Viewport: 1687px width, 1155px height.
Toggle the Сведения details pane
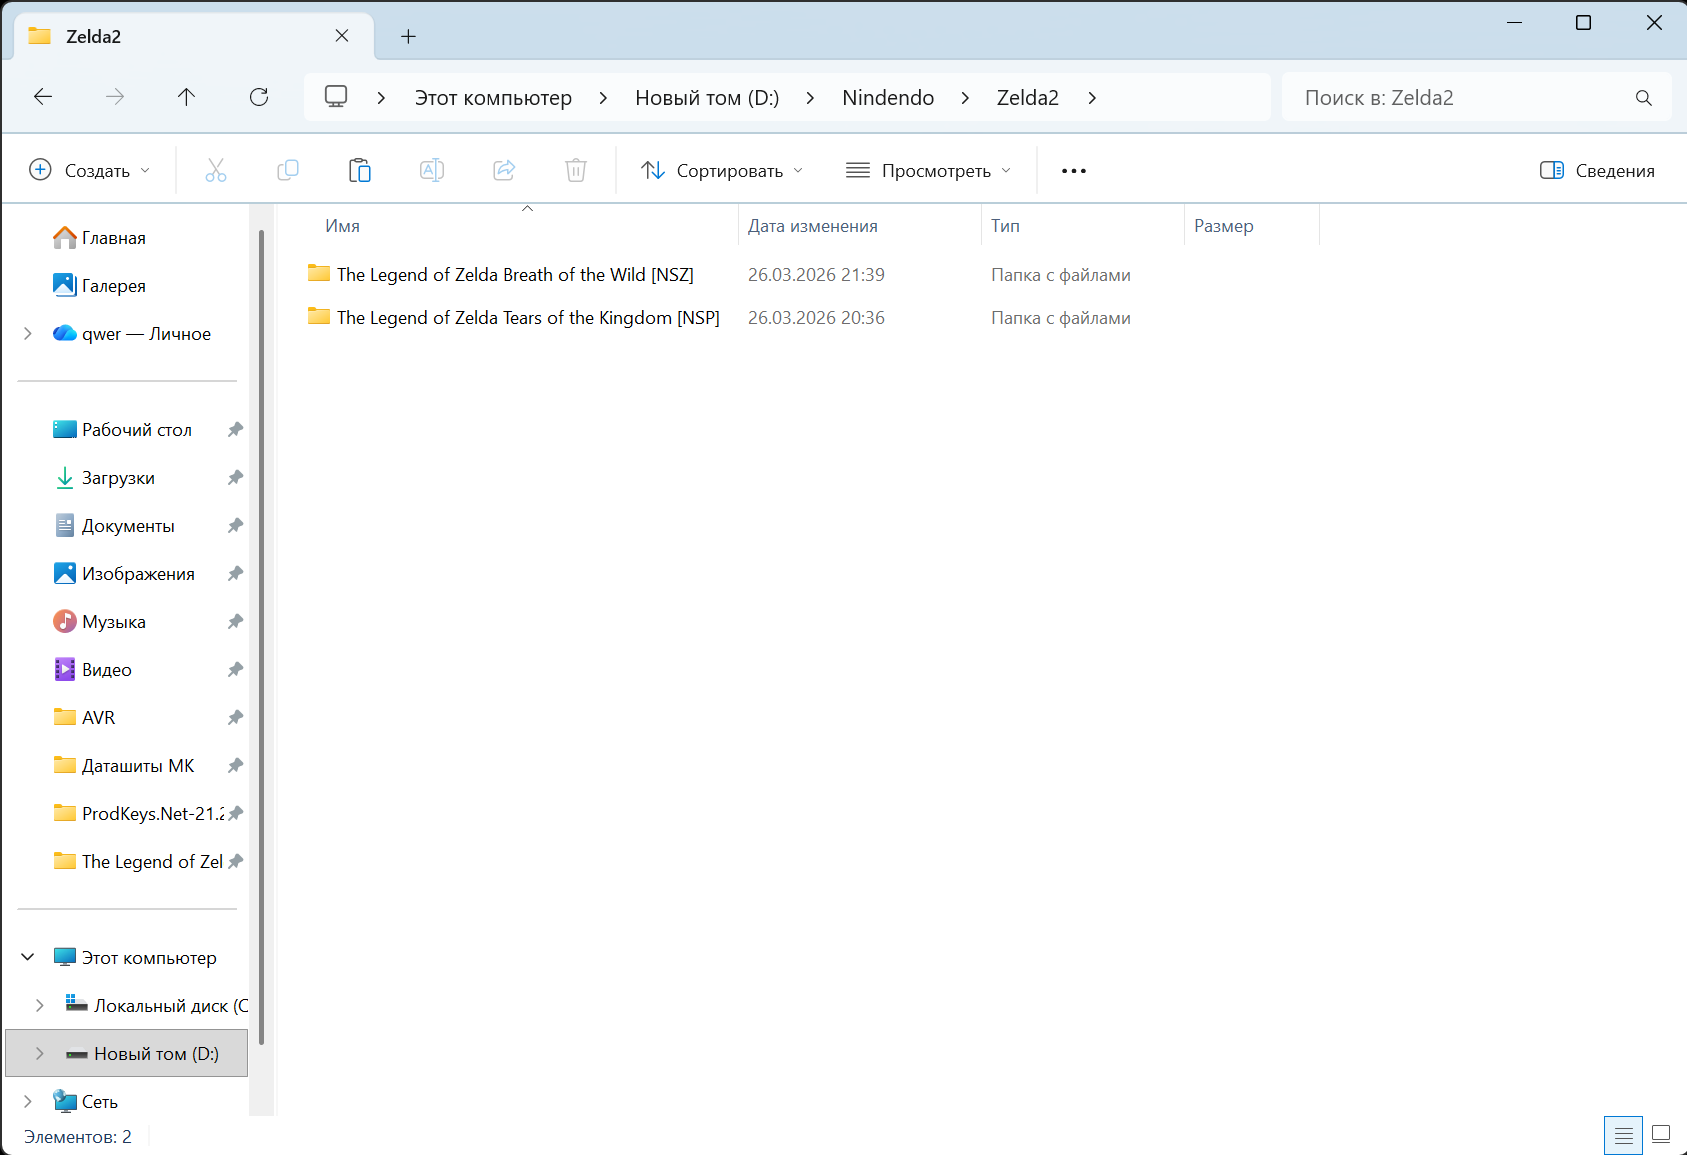(x=1597, y=170)
